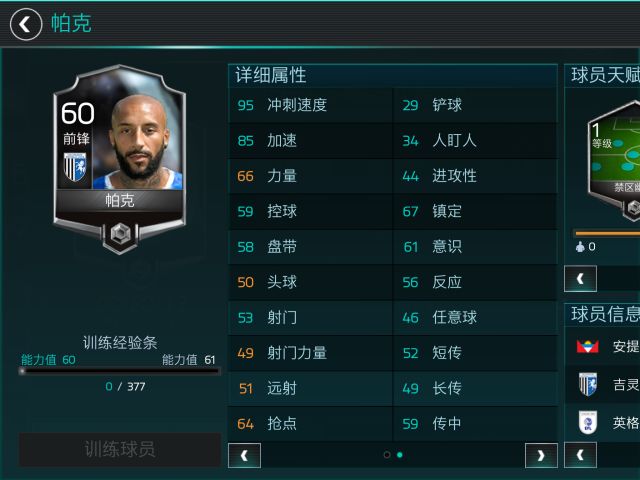The height and width of the screenshot is (480, 640).
Task: Switch to first attributes page dot
Action: [x=387, y=455]
